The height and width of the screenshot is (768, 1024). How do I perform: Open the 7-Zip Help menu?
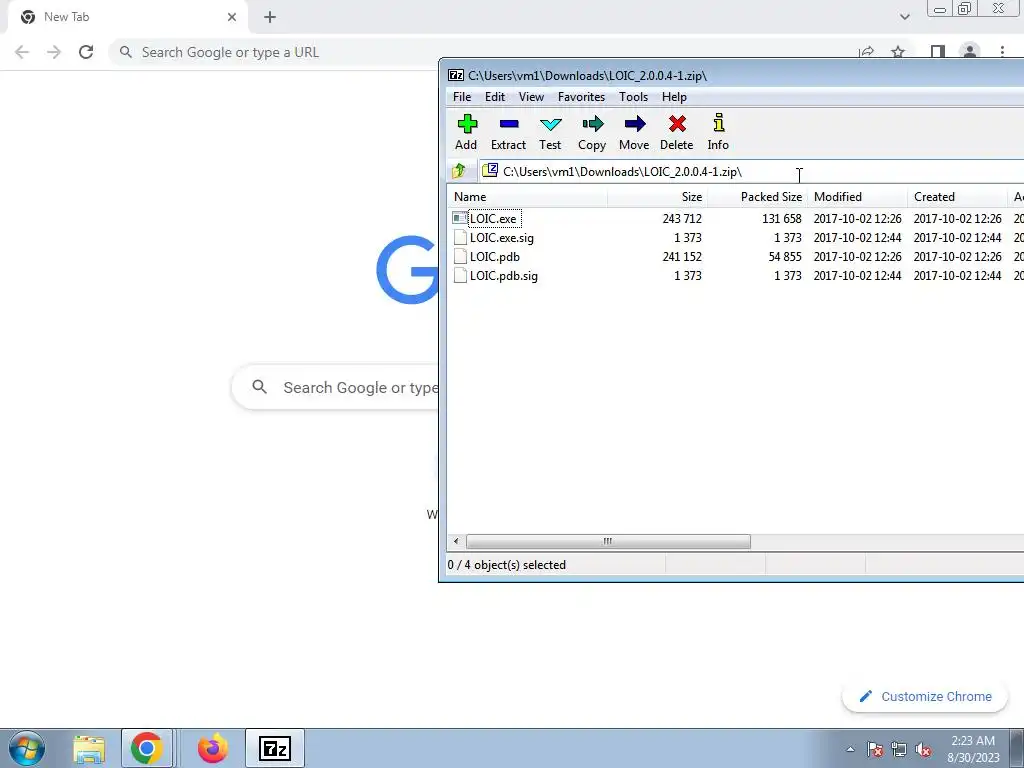point(674,97)
